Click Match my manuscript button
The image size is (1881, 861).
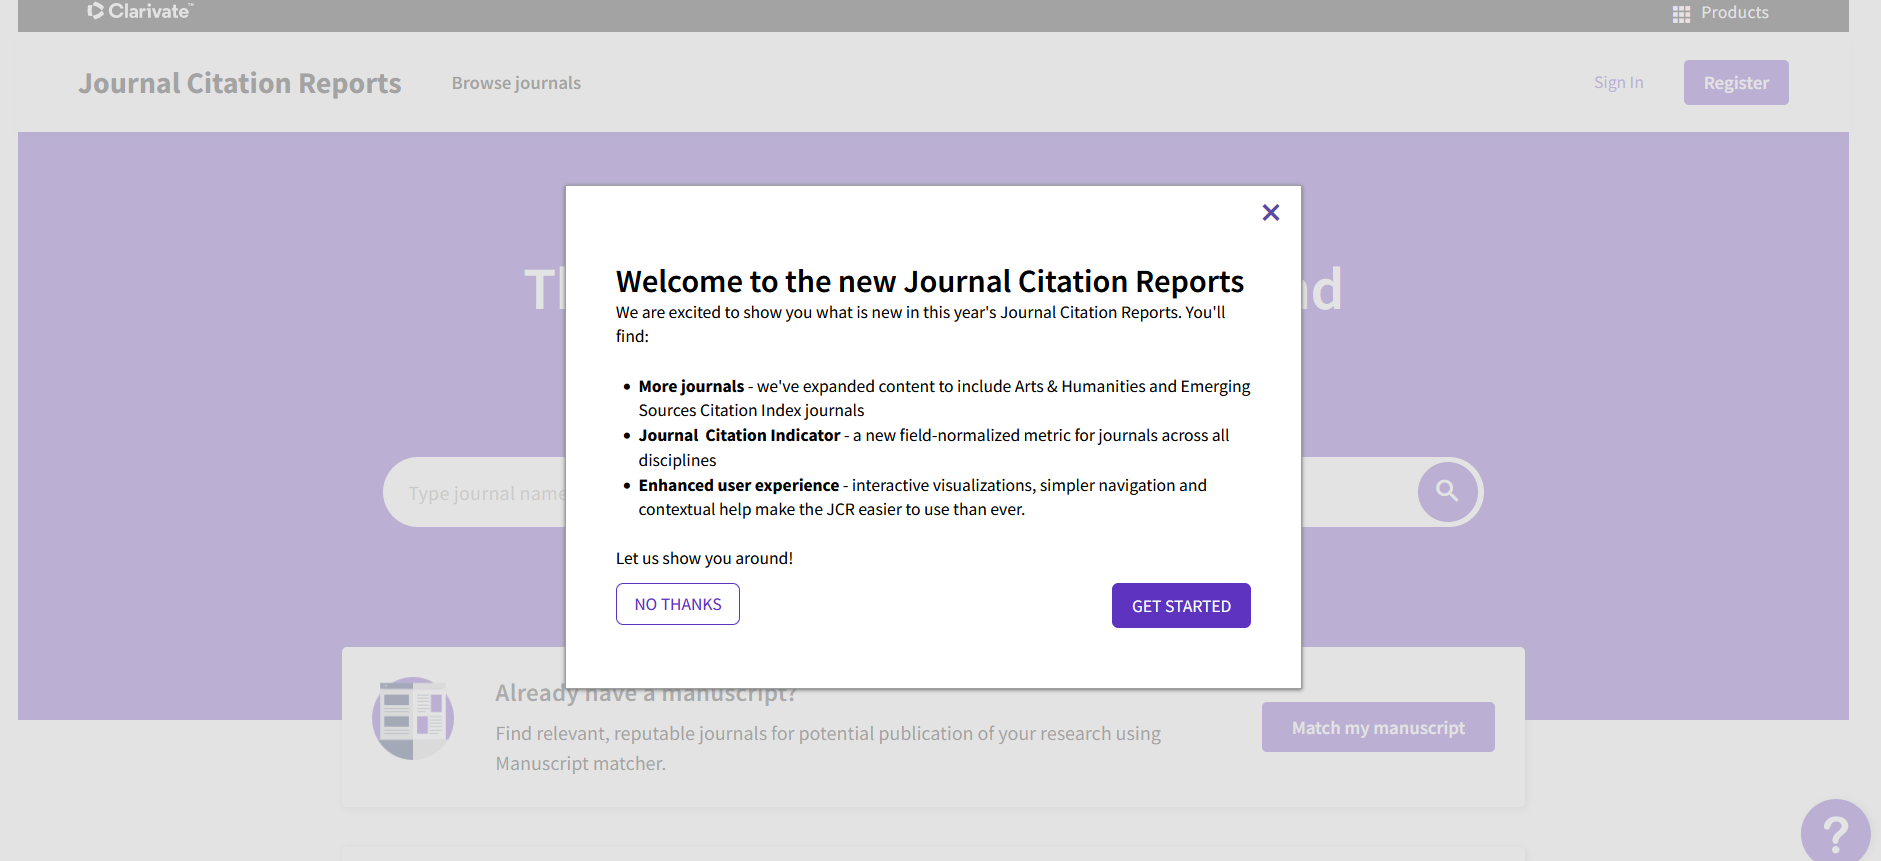tap(1378, 727)
